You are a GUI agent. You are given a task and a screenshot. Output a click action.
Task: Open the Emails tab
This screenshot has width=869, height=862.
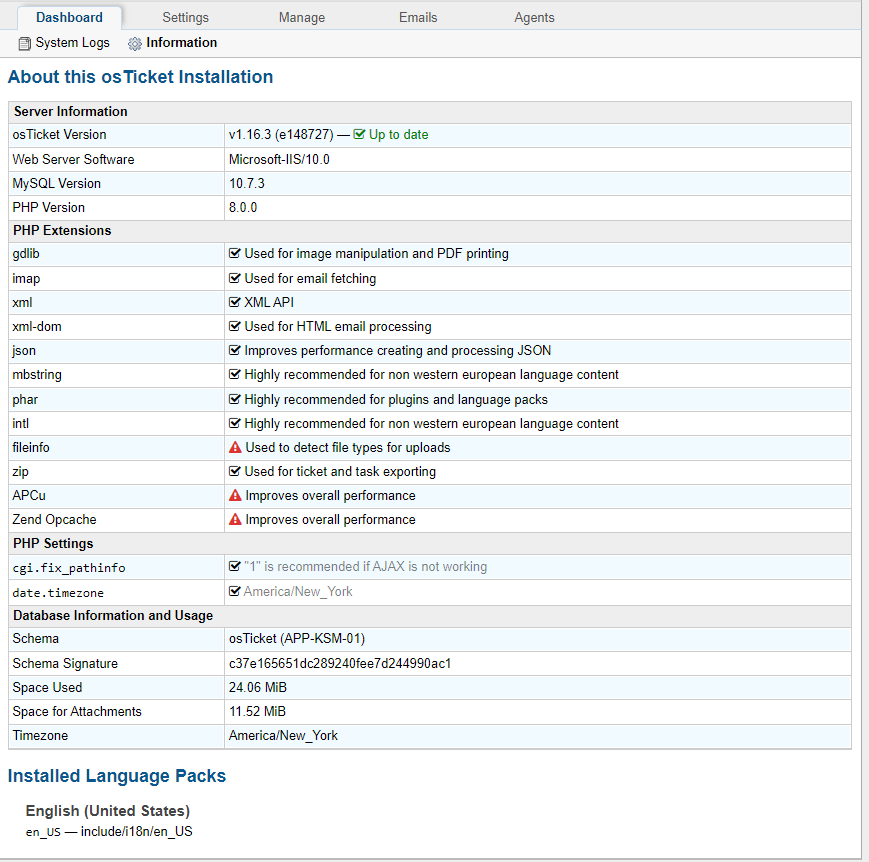pyautogui.click(x=418, y=18)
